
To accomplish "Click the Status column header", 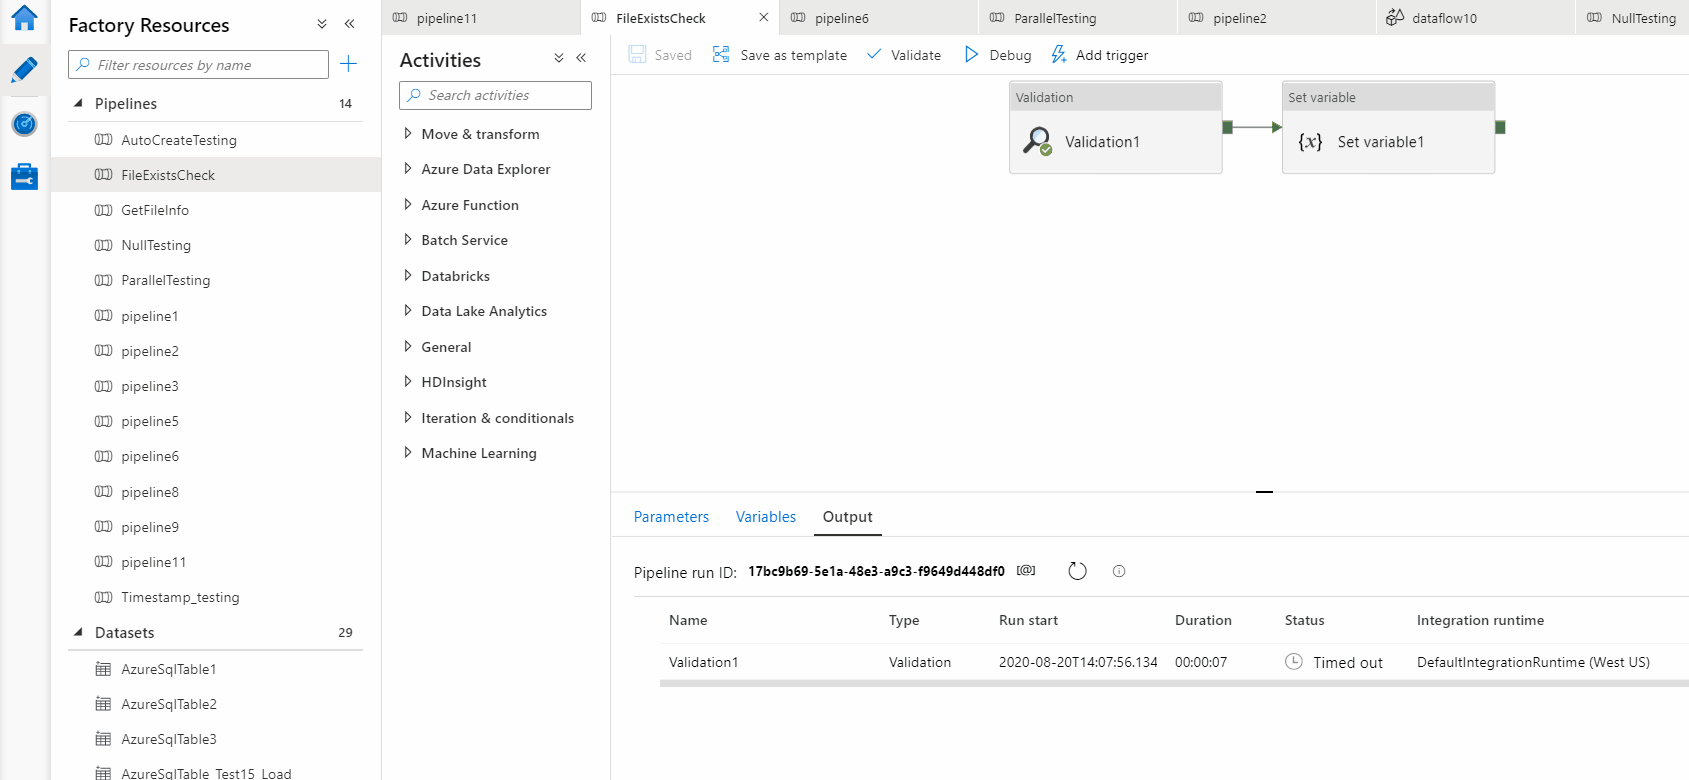I will tap(1304, 620).
